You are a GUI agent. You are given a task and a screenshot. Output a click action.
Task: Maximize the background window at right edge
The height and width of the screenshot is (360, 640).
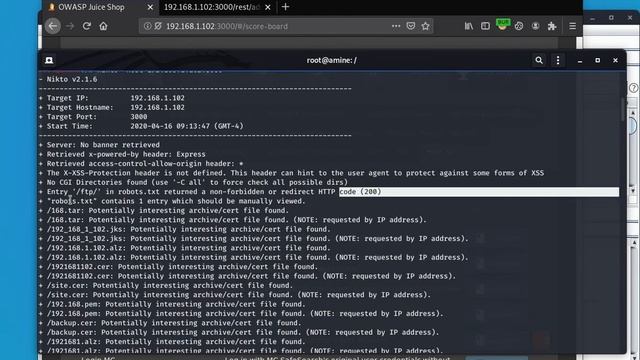[611, 18]
